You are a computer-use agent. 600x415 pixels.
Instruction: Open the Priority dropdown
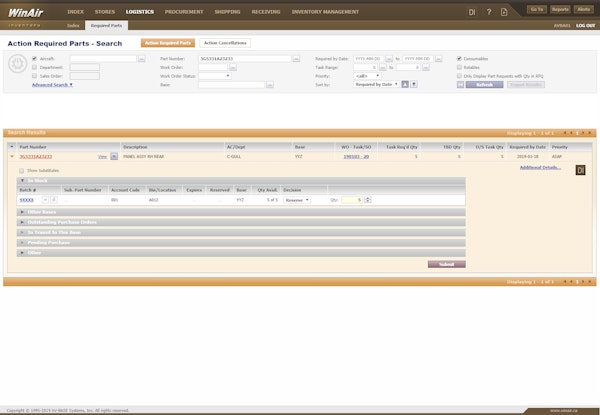[x=361, y=75]
